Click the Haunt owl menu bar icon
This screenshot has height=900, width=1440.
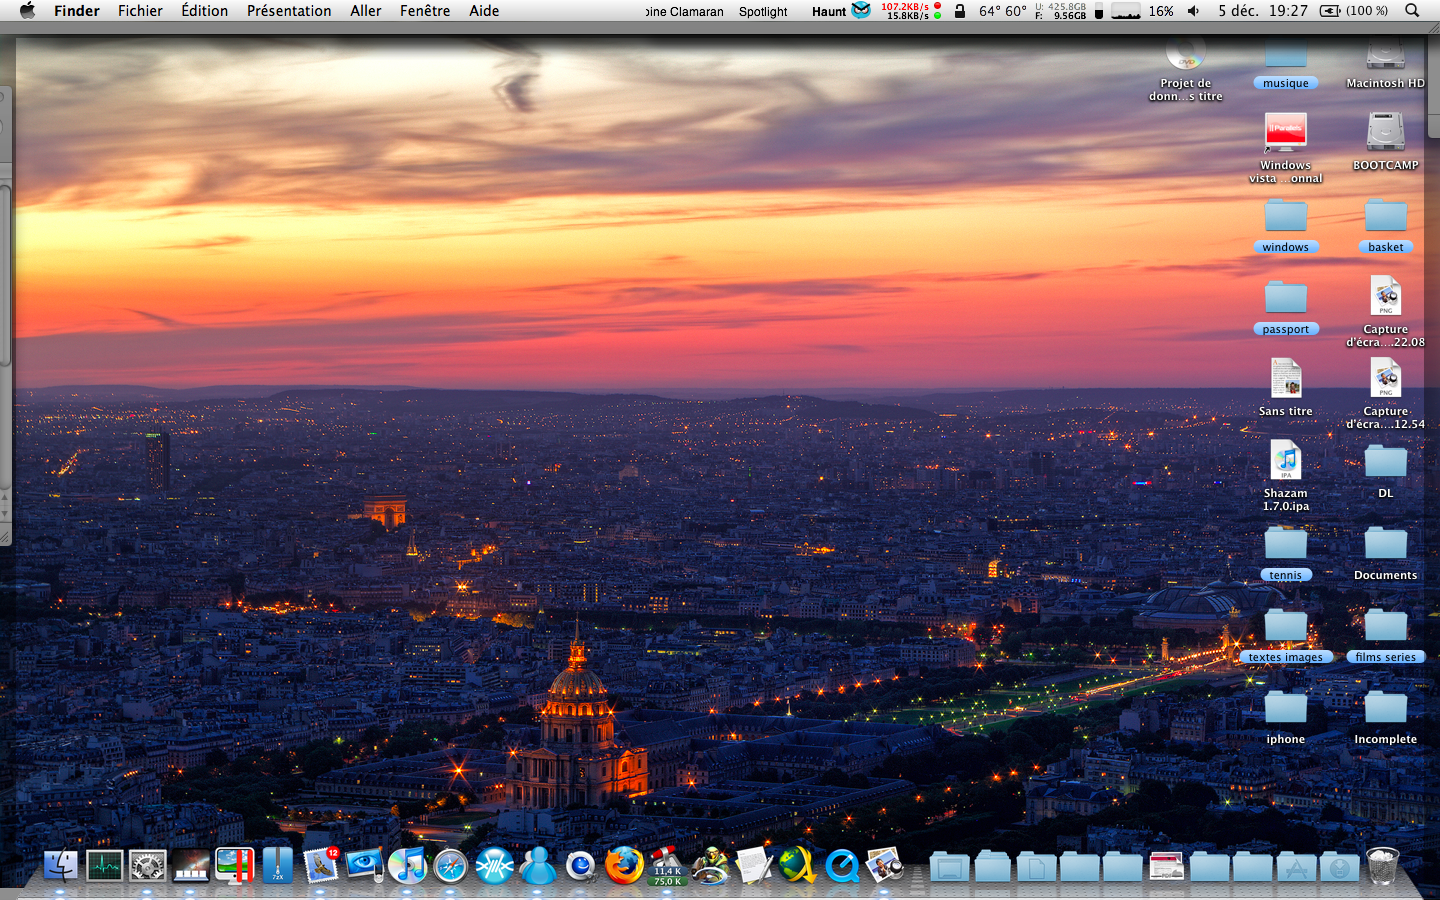[x=861, y=11]
